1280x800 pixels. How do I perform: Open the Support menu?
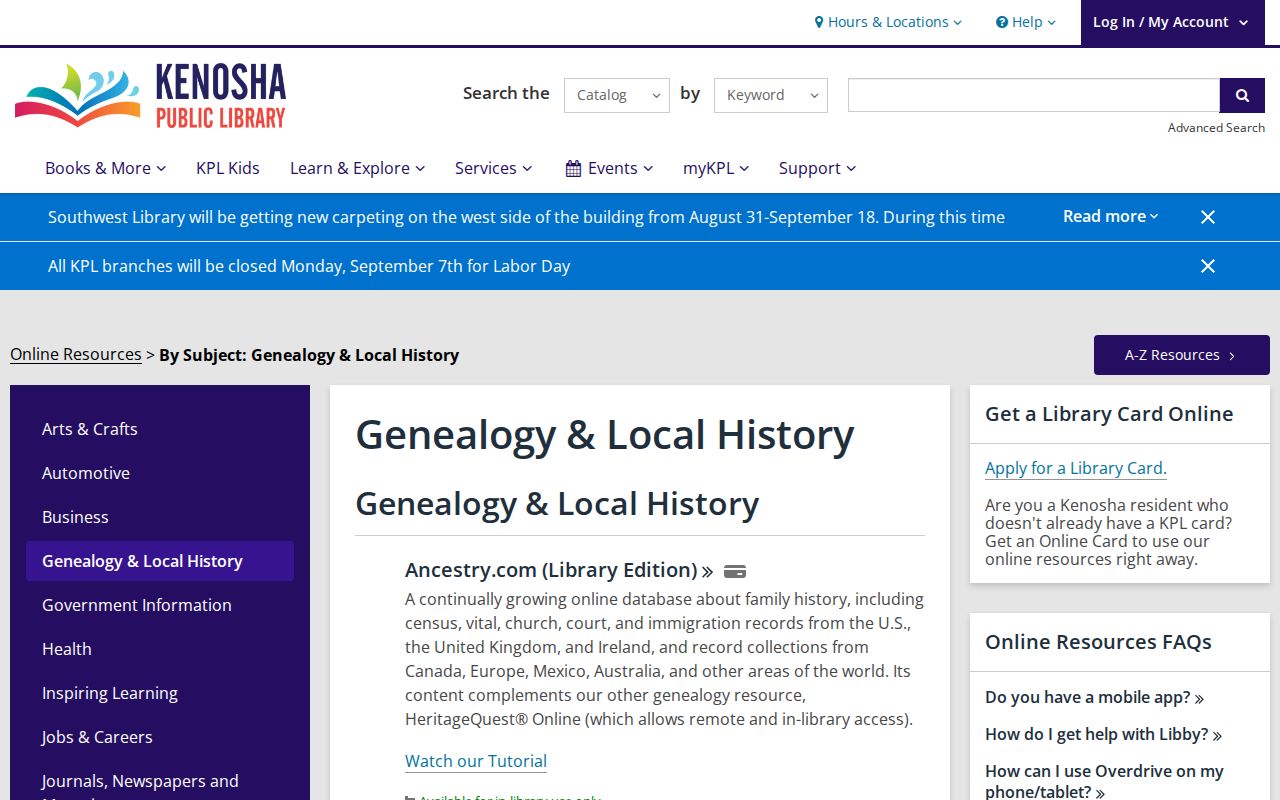tap(817, 168)
